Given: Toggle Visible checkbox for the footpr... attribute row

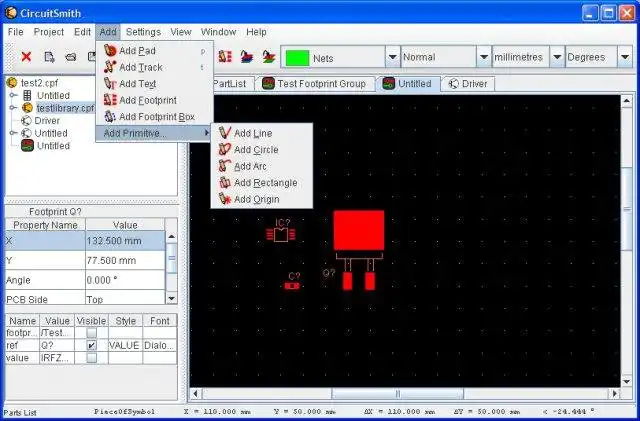Looking at the screenshot, I should coord(92,333).
